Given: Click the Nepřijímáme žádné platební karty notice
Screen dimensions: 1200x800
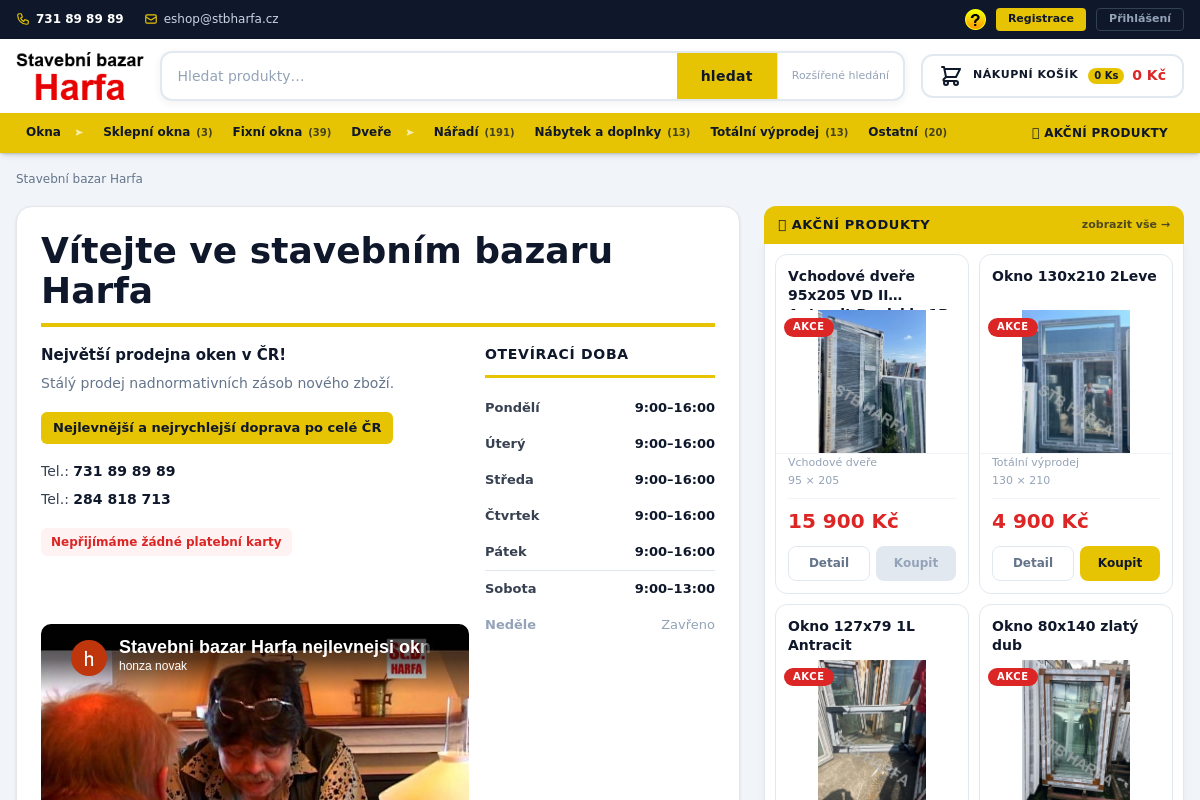Looking at the screenshot, I should tap(166, 542).
